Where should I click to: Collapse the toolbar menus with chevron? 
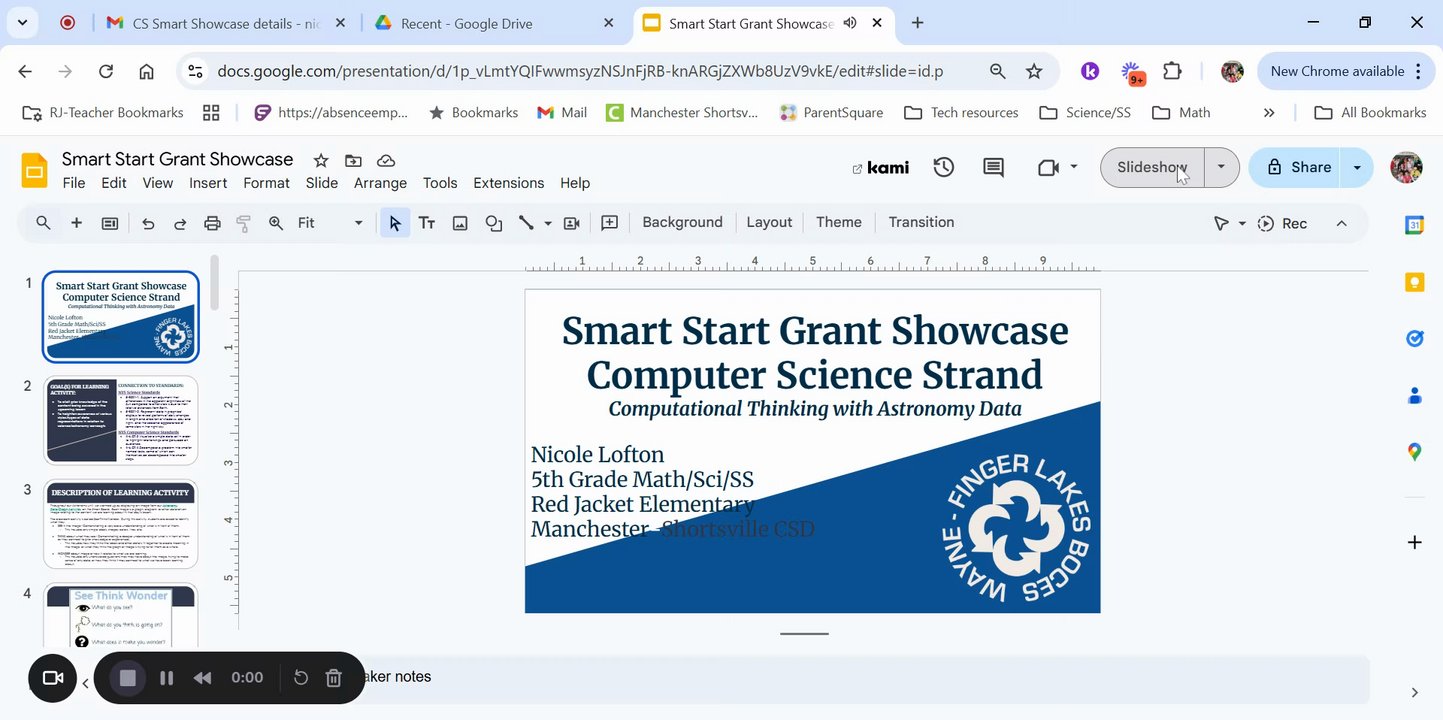[1342, 223]
